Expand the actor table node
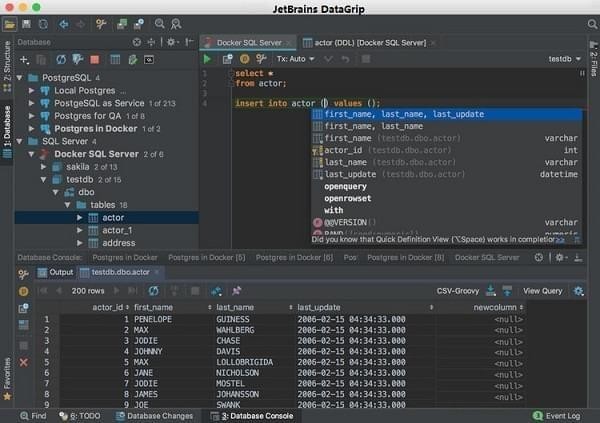Image resolution: width=600 pixels, height=423 pixels. 80,217
